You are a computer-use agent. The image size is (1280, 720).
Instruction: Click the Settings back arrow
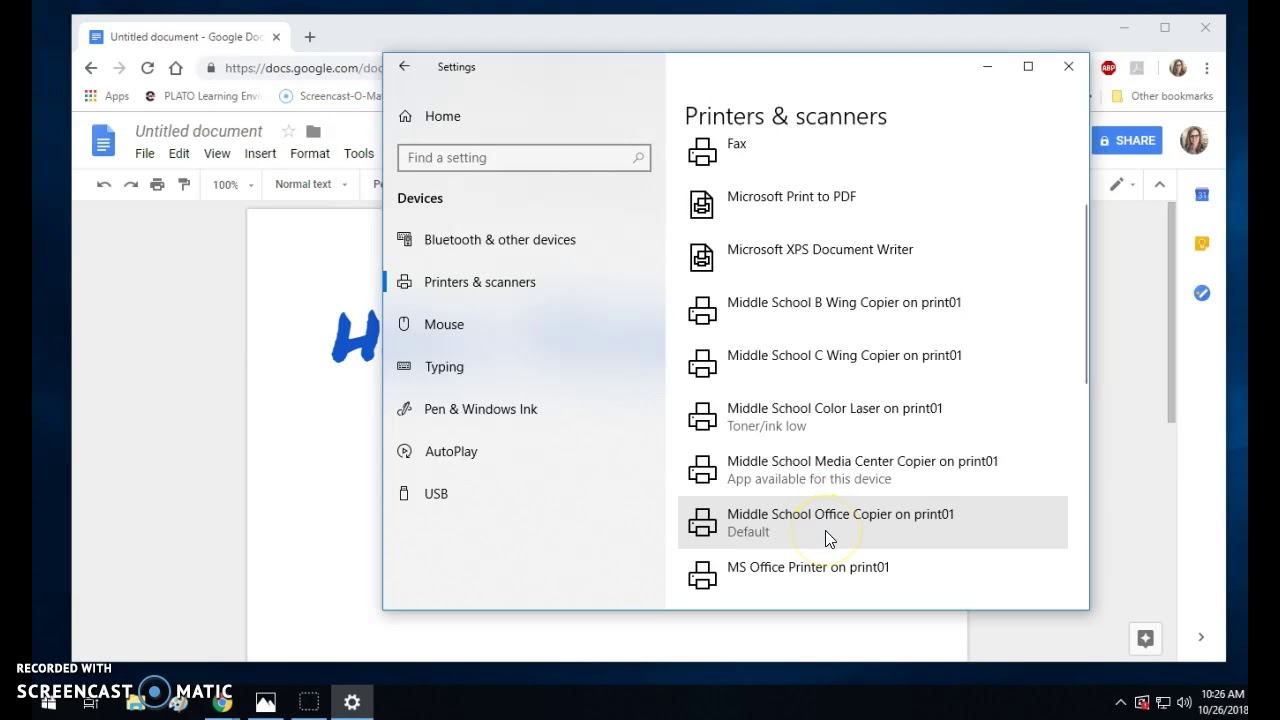point(404,67)
